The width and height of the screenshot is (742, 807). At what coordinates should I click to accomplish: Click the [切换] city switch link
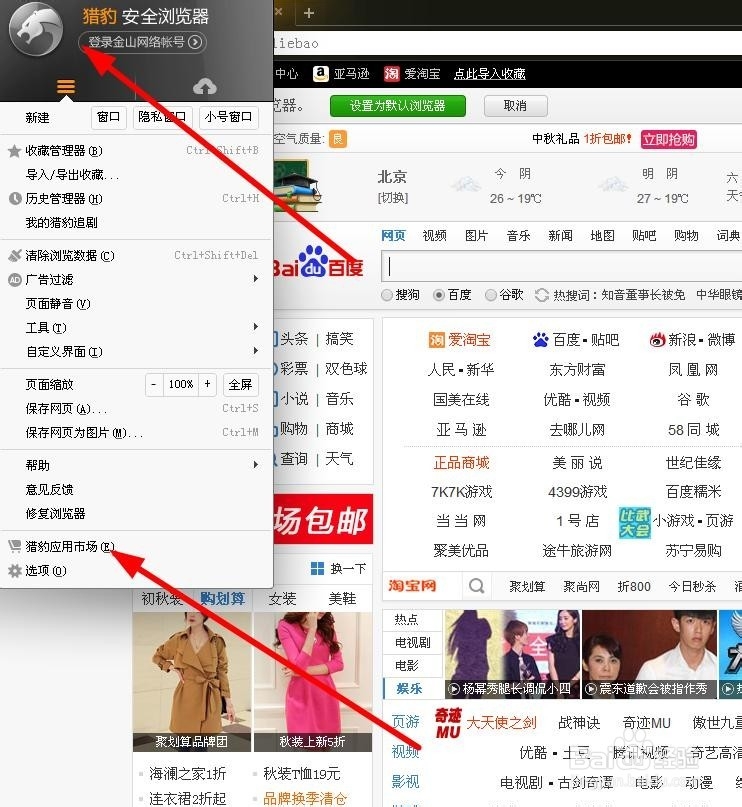[x=393, y=198]
